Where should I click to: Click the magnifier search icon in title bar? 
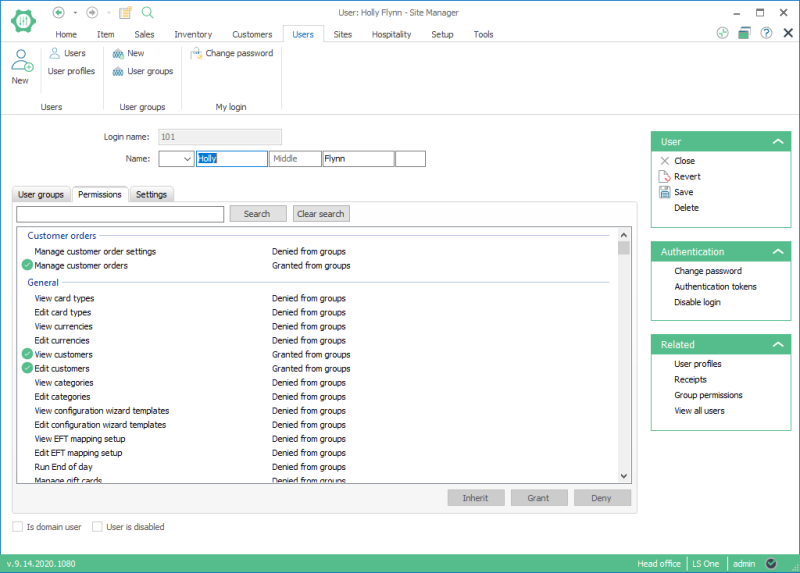tap(147, 12)
